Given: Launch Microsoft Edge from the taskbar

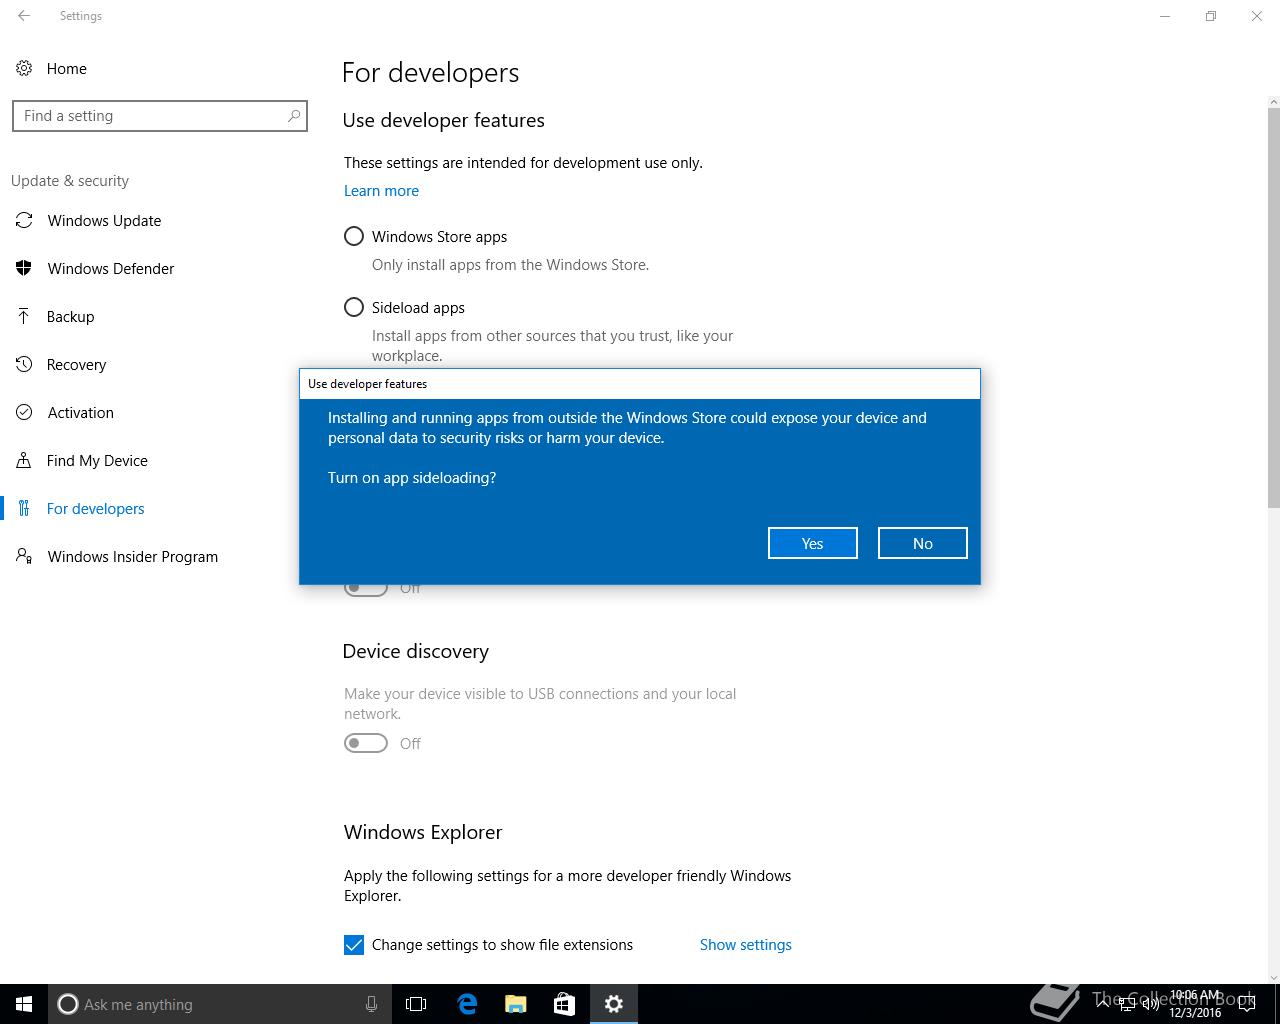Looking at the screenshot, I should [467, 1004].
